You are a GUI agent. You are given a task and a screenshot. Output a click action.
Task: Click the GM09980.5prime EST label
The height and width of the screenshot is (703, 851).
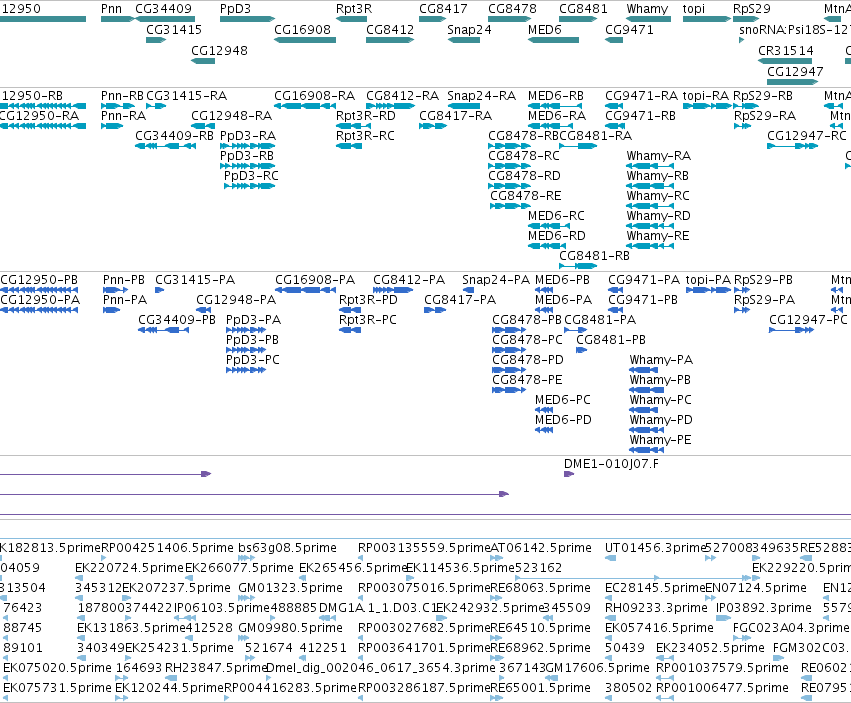(290, 628)
